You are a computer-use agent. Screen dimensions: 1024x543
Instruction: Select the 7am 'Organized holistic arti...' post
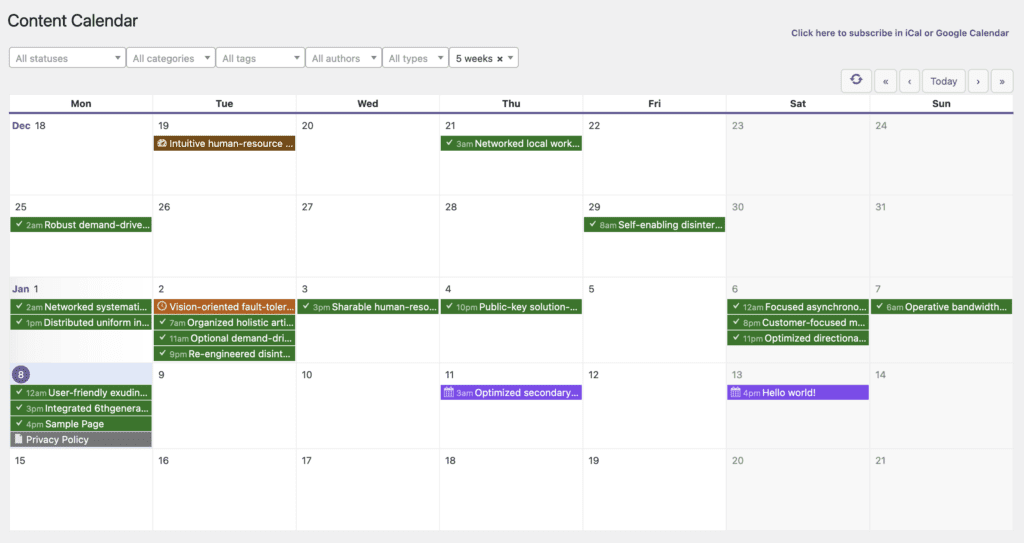coord(224,322)
